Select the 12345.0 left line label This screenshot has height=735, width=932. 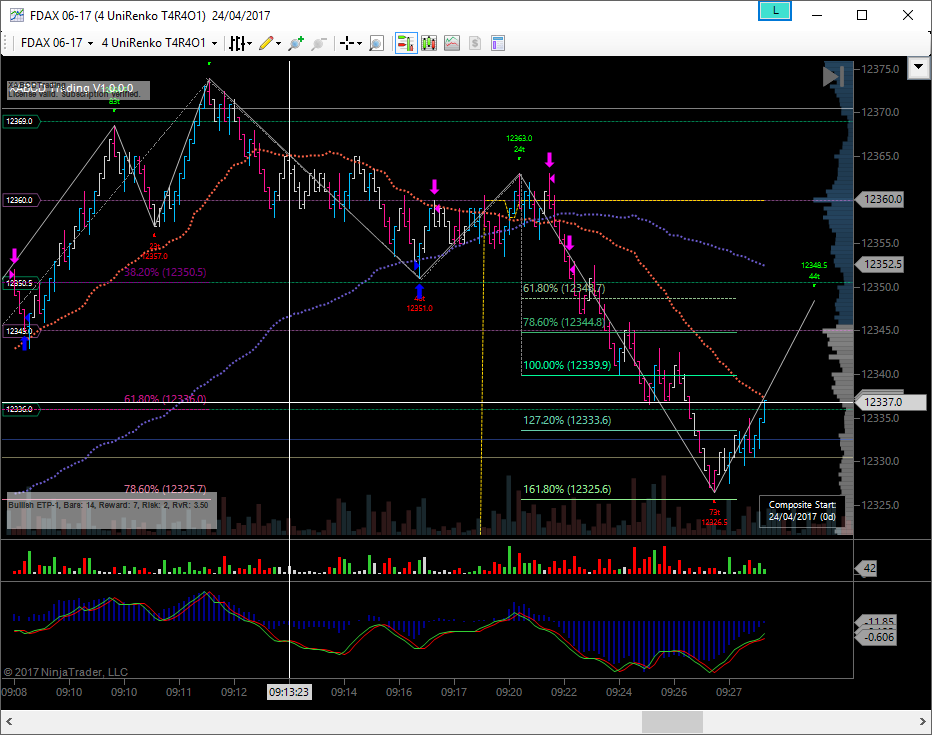tap(21, 331)
